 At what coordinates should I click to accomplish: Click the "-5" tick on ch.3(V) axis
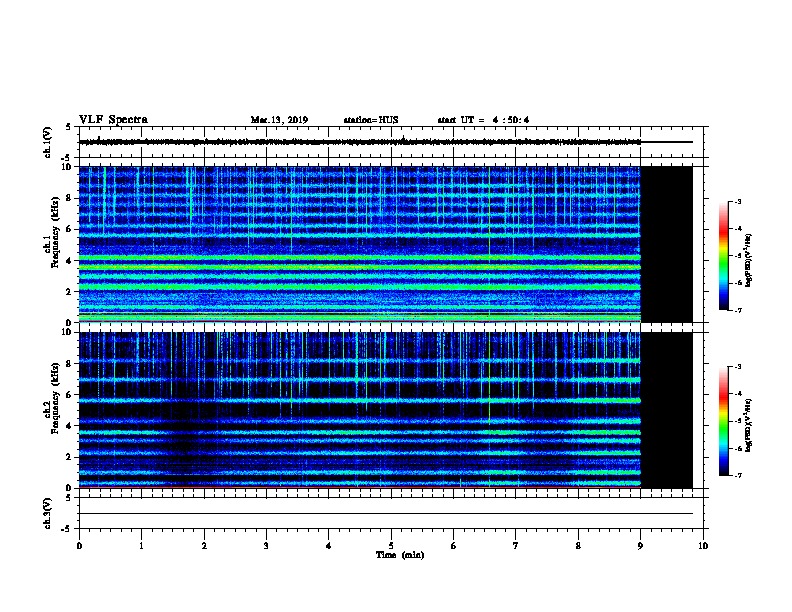(67, 529)
